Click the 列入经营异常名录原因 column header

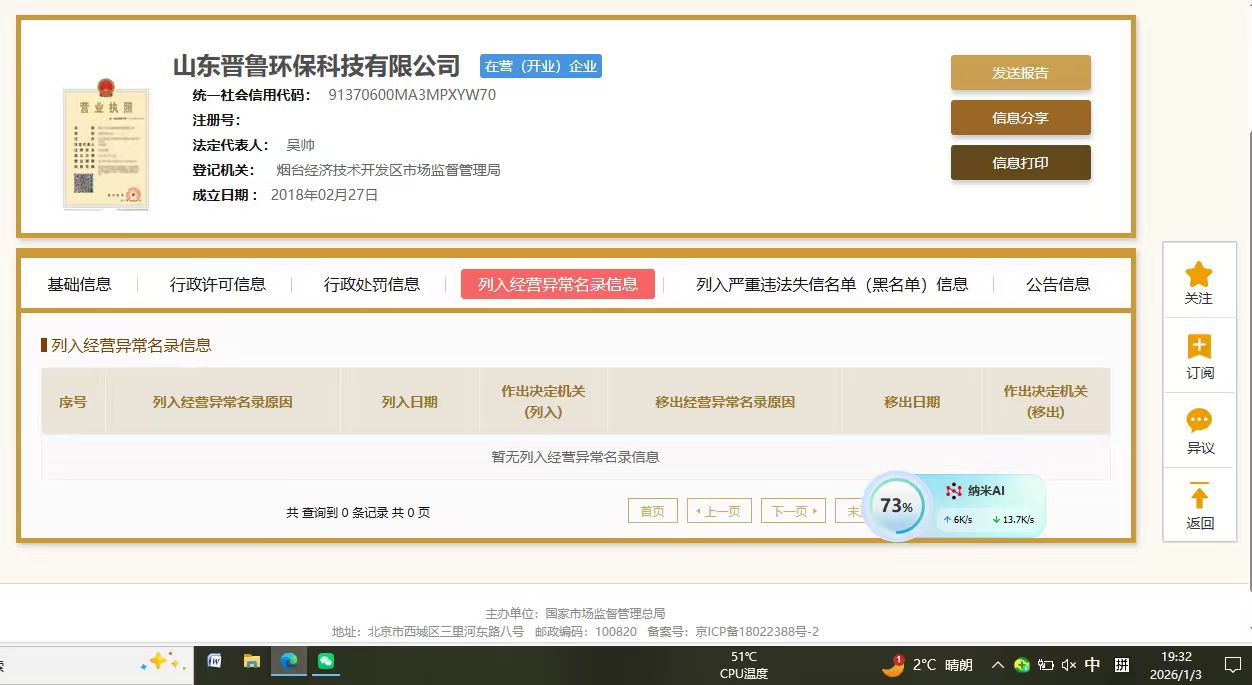pyautogui.click(x=223, y=402)
